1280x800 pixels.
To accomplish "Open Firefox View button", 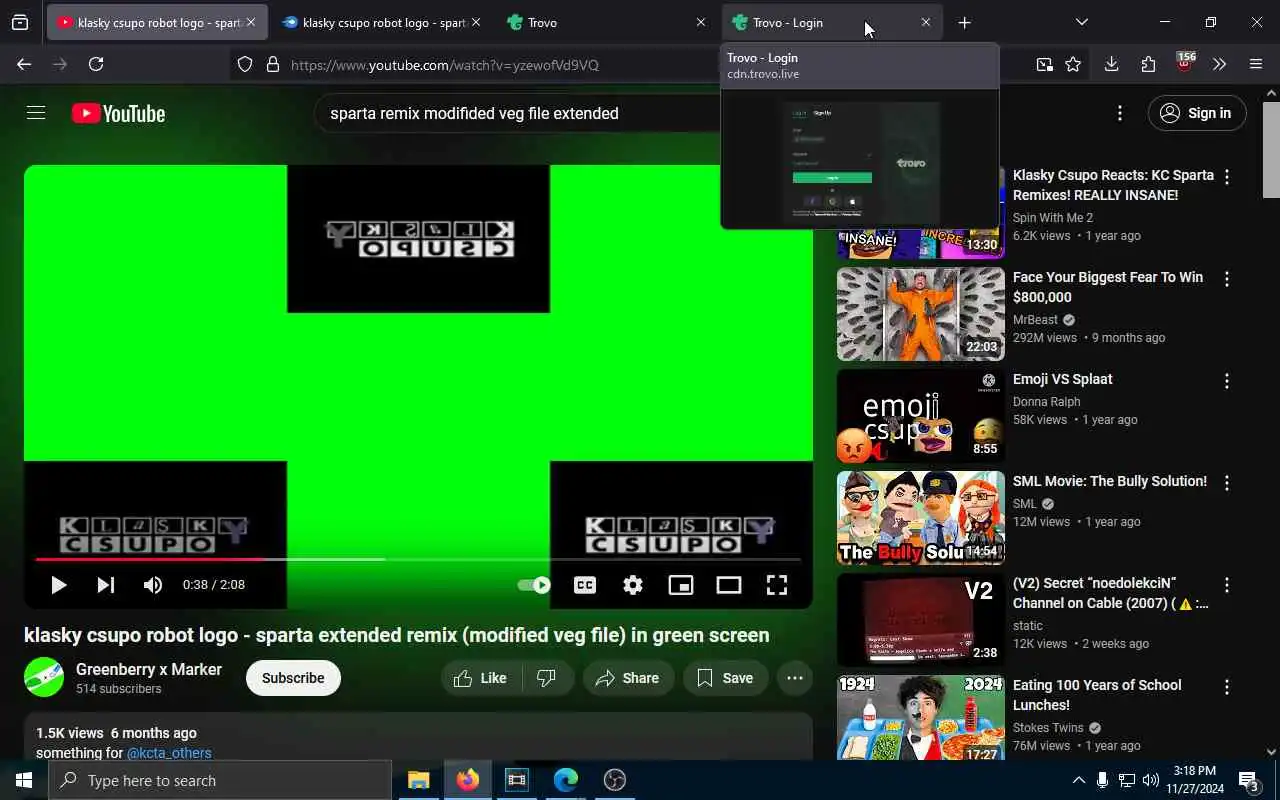I will (20, 22).
